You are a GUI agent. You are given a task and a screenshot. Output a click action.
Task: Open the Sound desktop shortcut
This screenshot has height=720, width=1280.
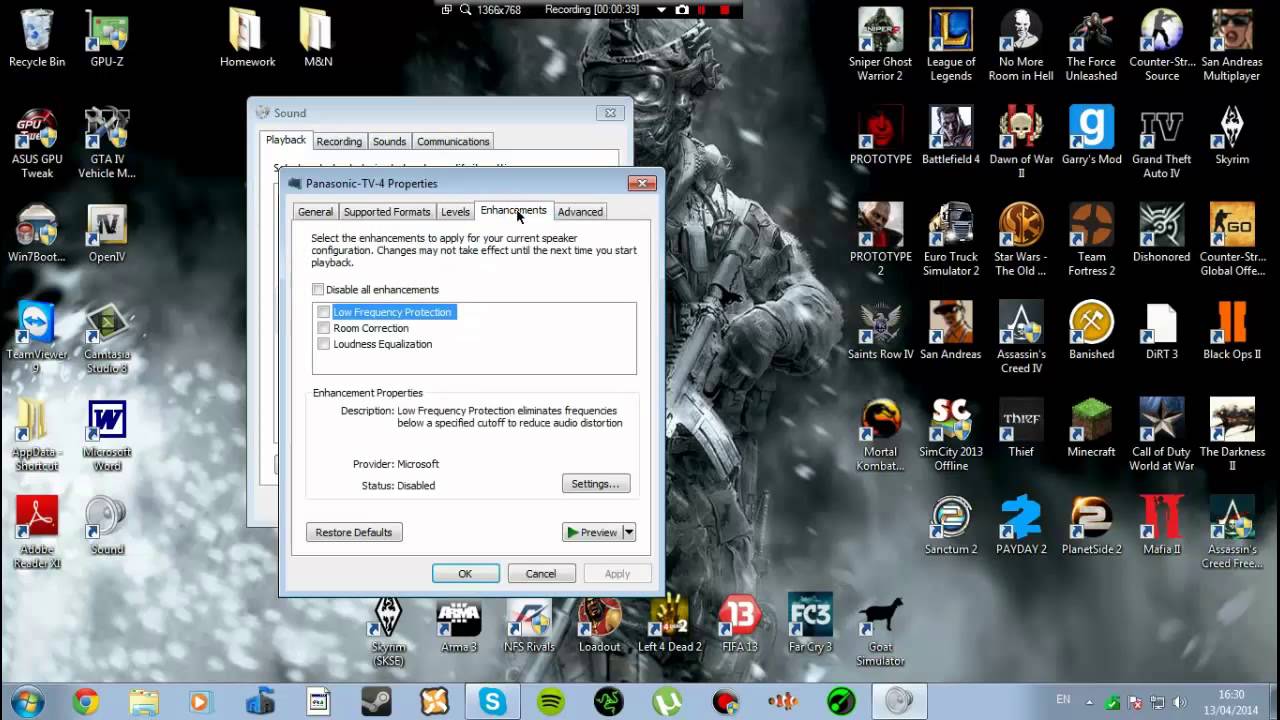(x=106, y=525)
